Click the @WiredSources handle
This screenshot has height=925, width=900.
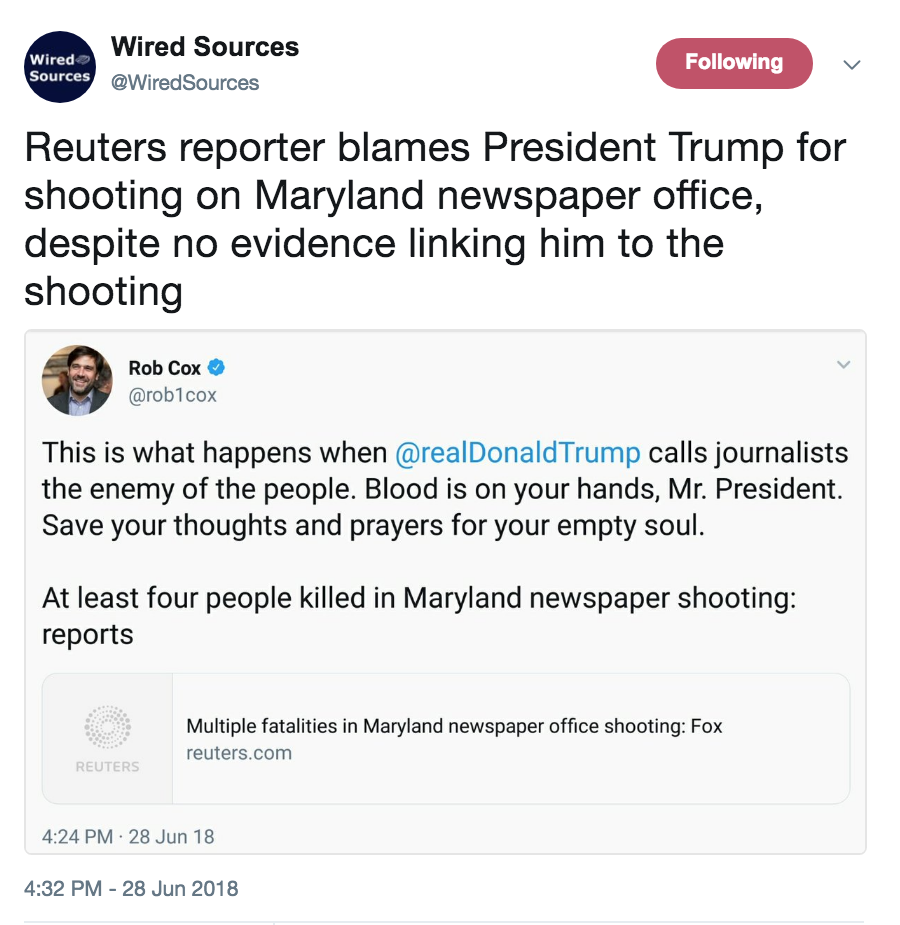(185, 82)
